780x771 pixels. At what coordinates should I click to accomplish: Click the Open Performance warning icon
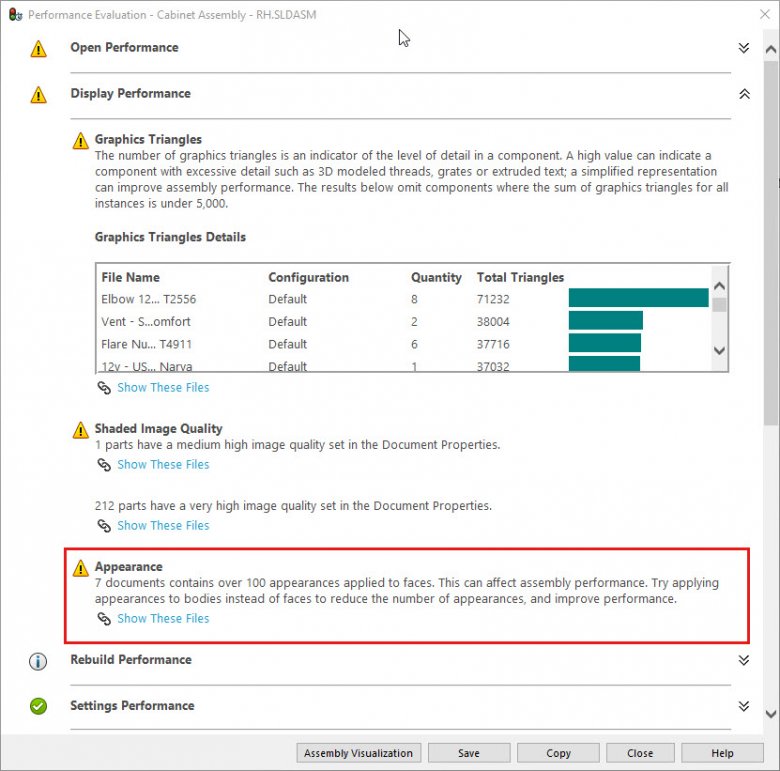38,49
